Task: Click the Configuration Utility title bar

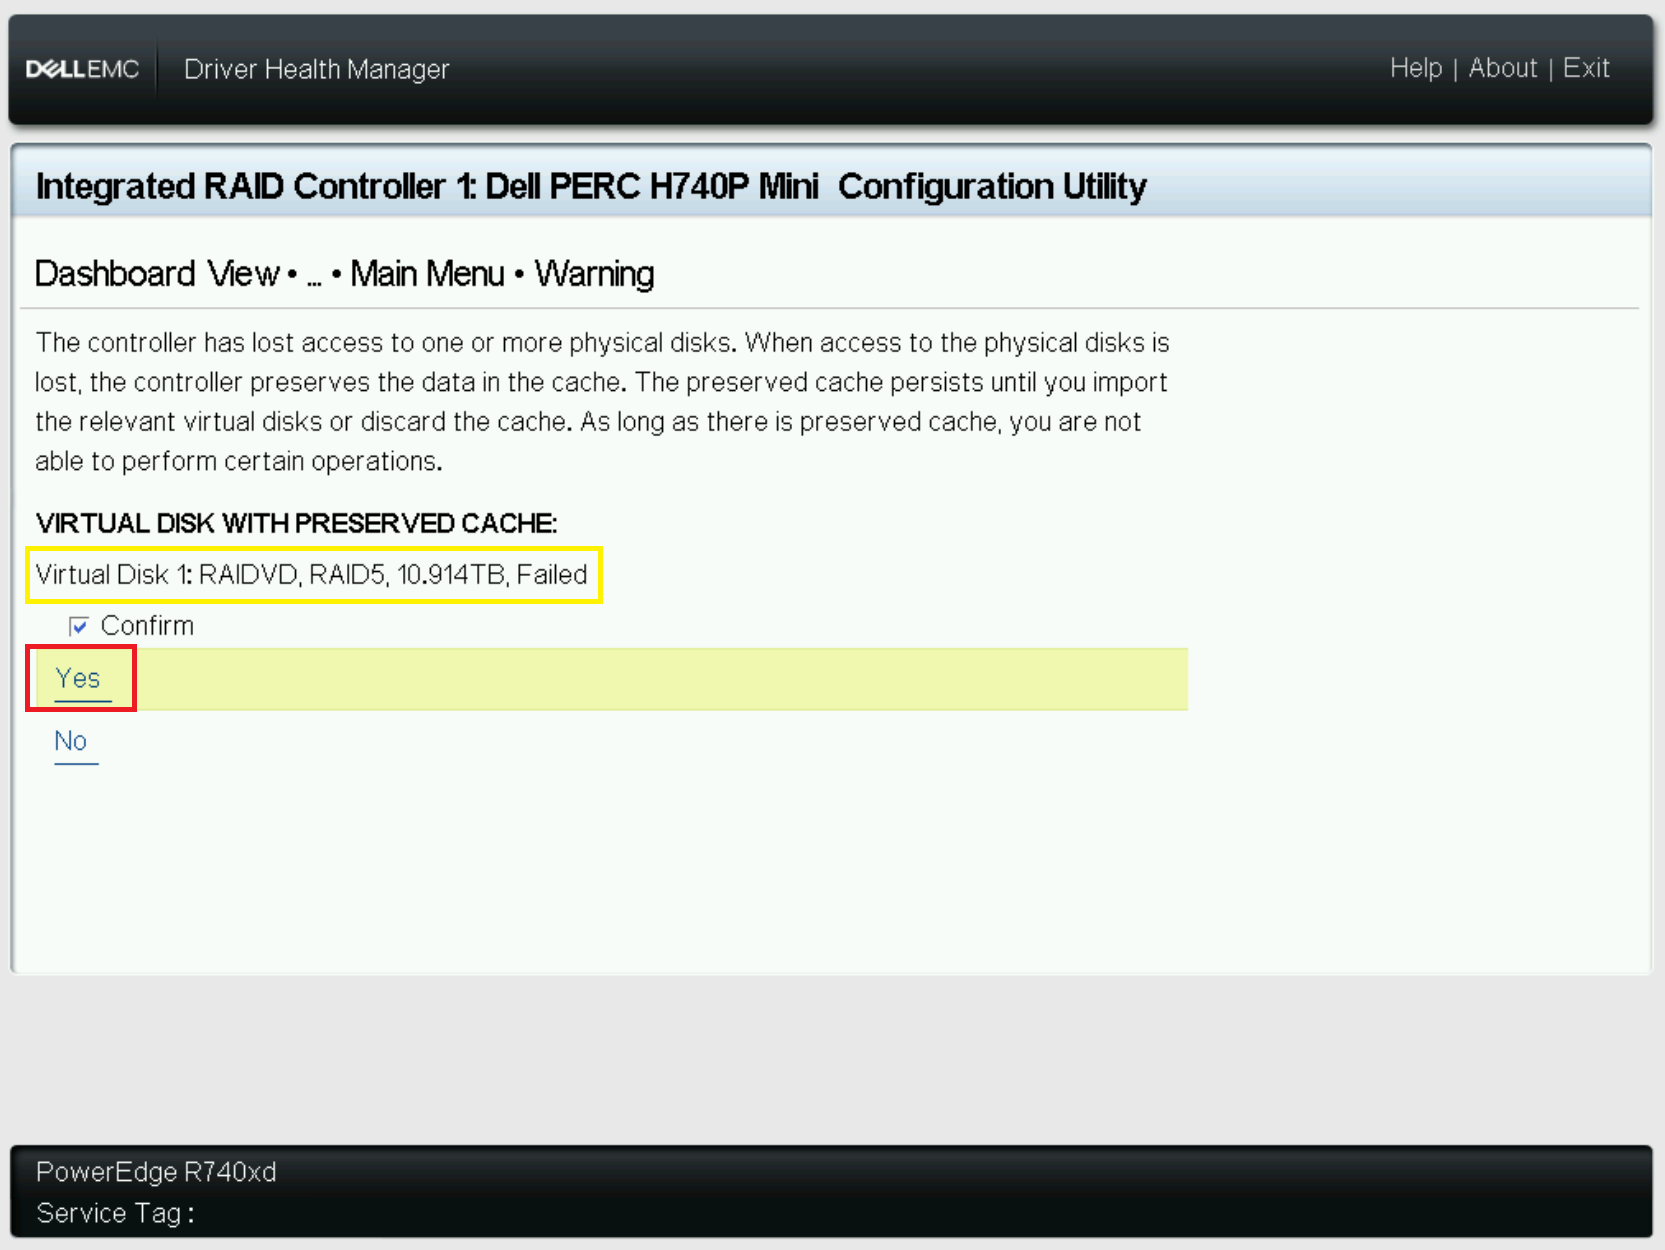Action: pyautogui.click(x=590, y=186)
